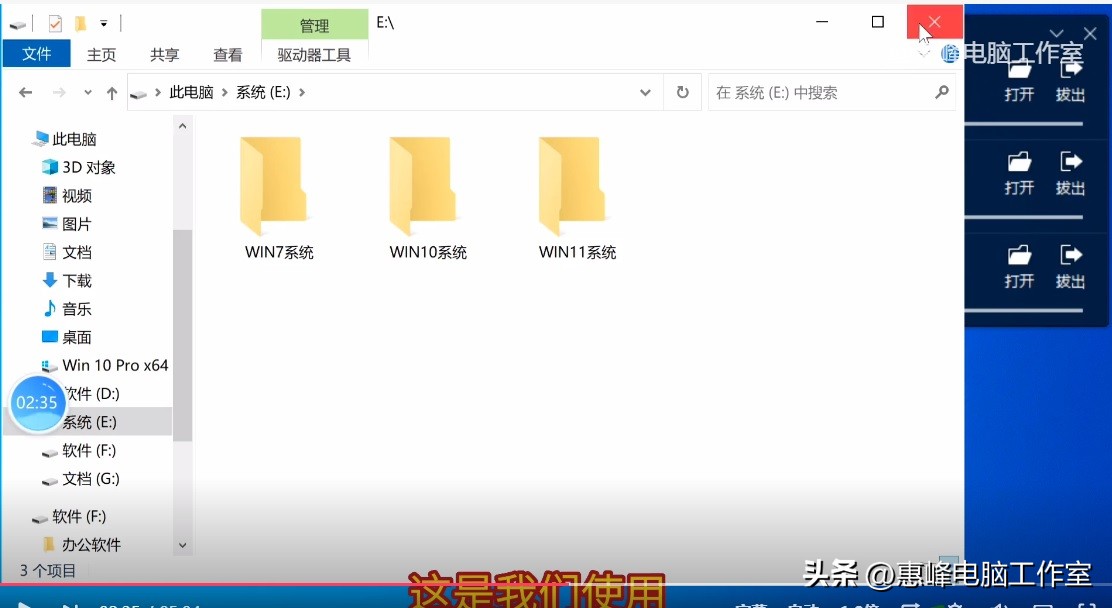The image size is (1112, 608).
Task: Click the up arrow navigation icon
Action: (112, 91)
